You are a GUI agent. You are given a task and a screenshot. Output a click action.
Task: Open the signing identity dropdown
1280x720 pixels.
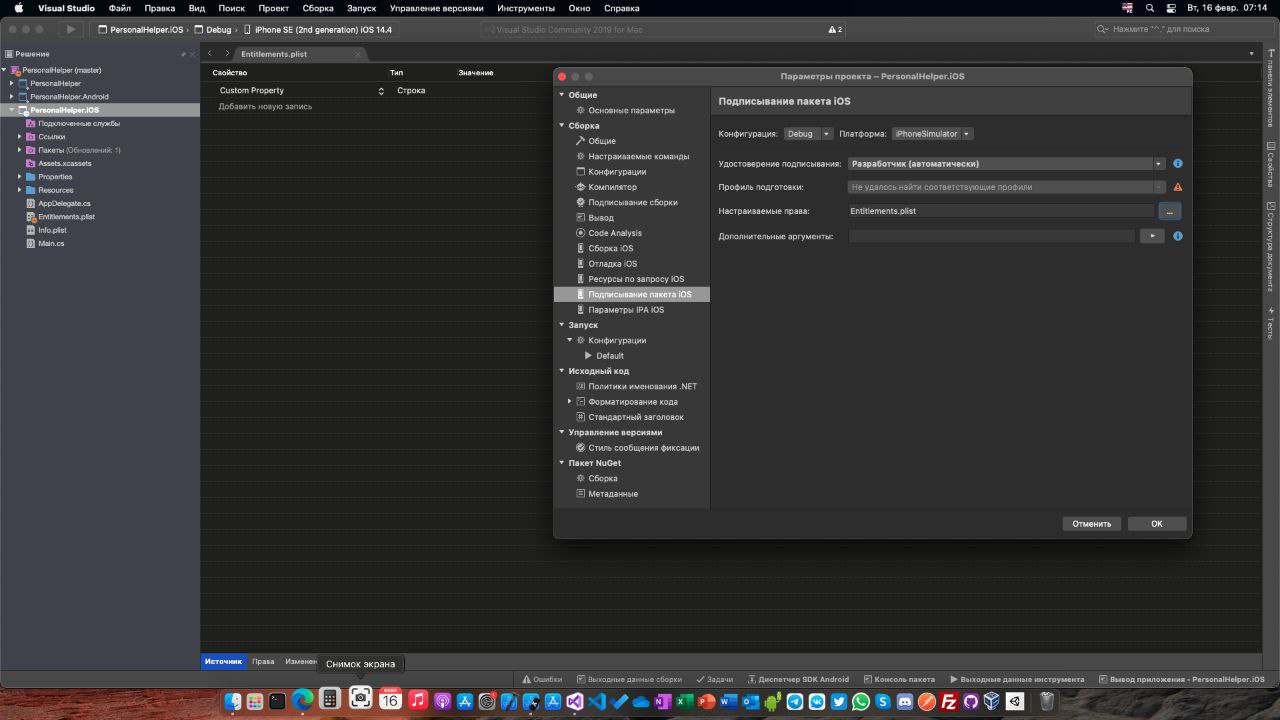[1006, 164]
